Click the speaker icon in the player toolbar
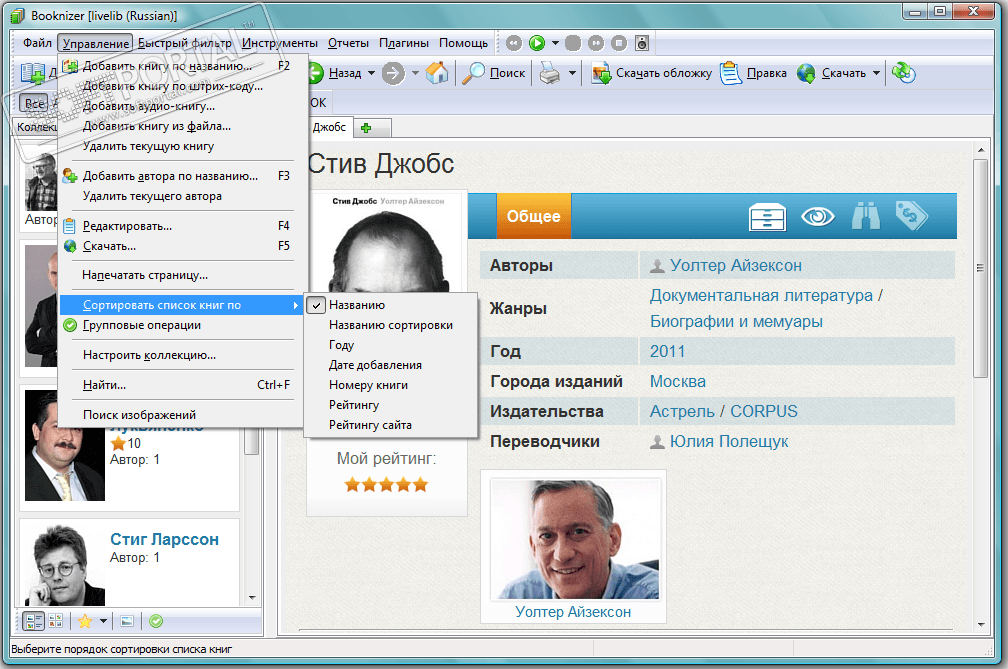 (642, 43)
